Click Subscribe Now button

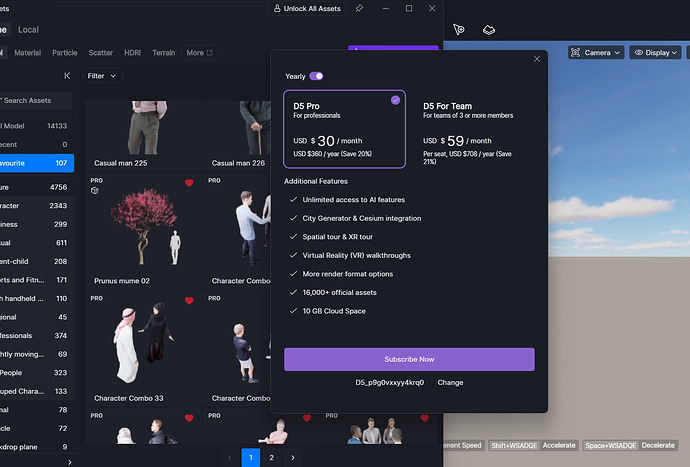pyautogui.click(x=409, y=359)
